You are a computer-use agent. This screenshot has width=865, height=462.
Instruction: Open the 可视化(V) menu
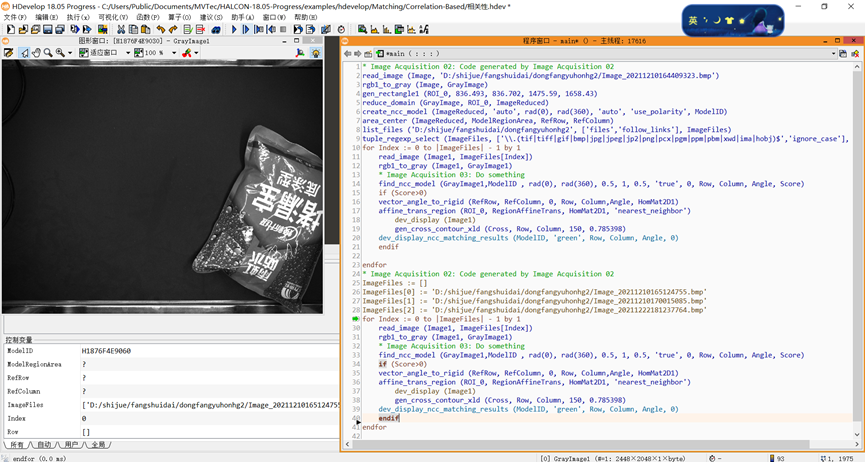click(113, 17)
